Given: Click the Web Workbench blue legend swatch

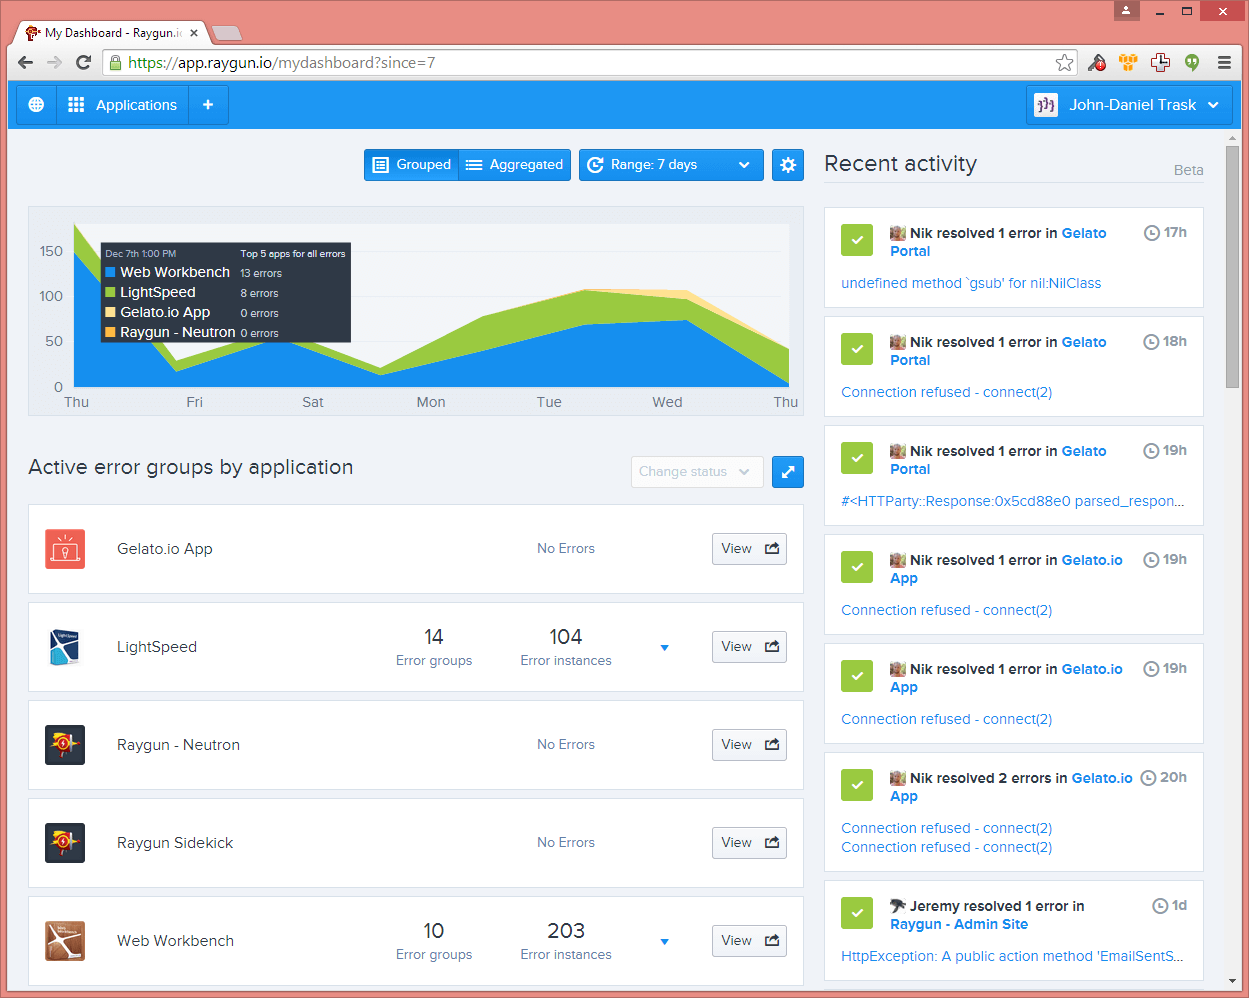Looking at the screenshot, I should [x=111, y=272].
